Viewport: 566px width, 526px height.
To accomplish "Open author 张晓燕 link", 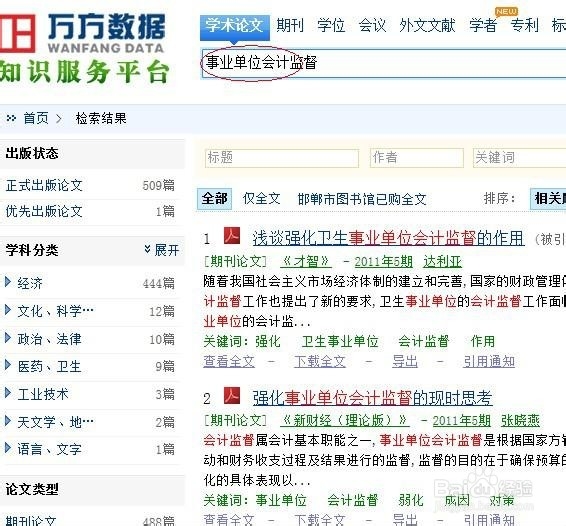I will click(520, 421).
